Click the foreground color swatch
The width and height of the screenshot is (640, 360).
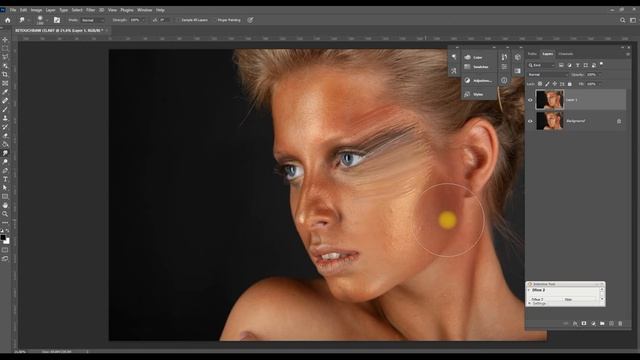(x=3, y=237)
